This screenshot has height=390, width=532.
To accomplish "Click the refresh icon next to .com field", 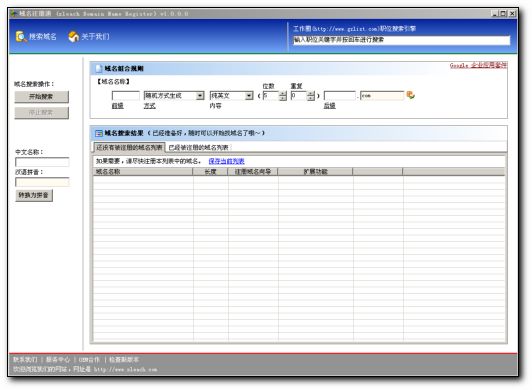I will [411, 95].
